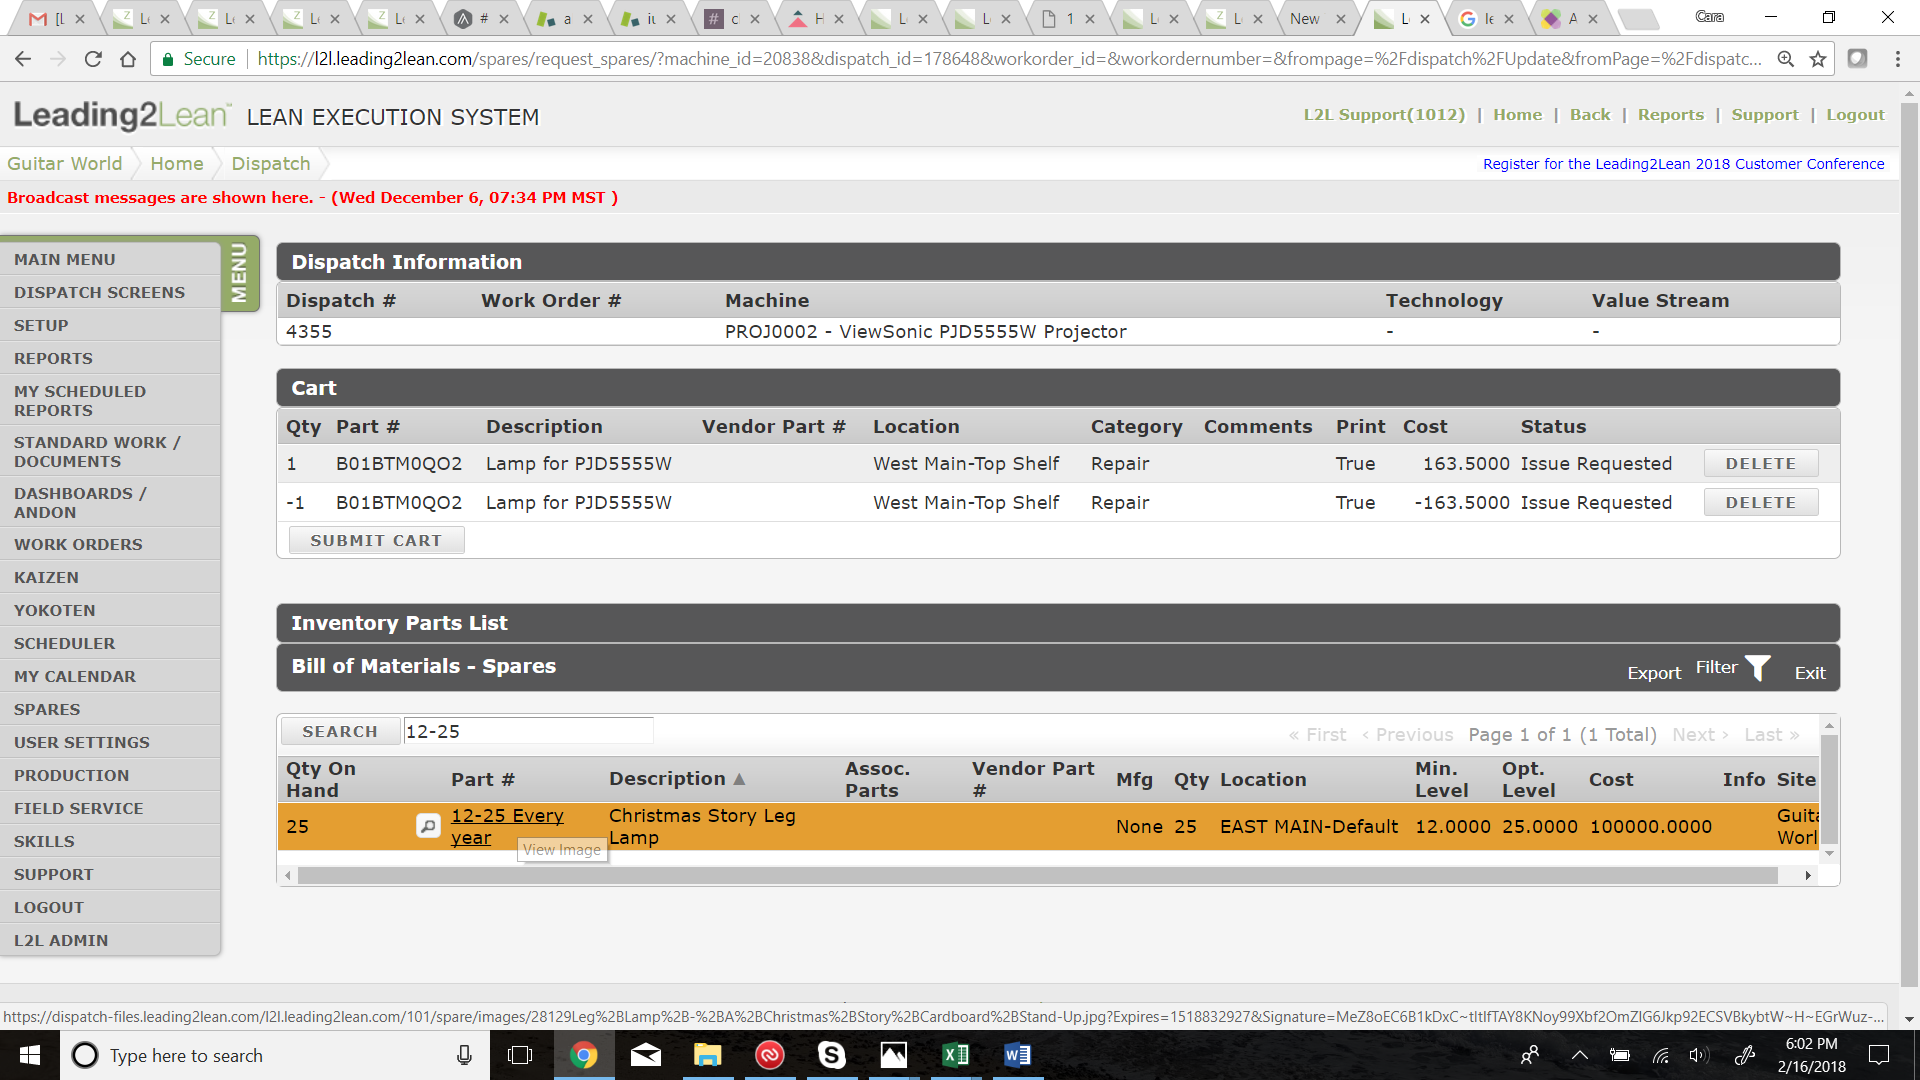
Task: Open DISPATCH SCREENS menu item
Action: click(110, 292)
